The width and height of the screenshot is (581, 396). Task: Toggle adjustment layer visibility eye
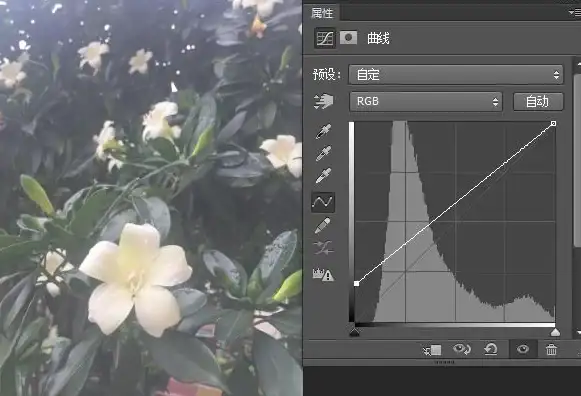[x=522, y=349]
